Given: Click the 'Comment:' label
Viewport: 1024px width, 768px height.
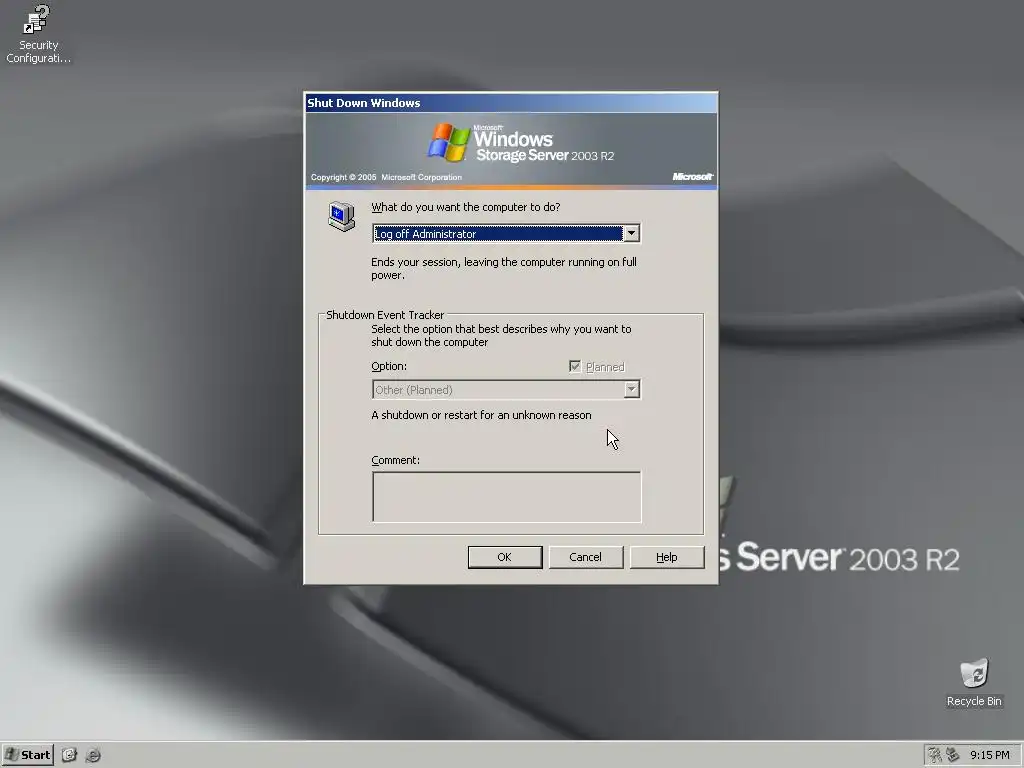Looking at the screenshot, I should click(395, 460).
